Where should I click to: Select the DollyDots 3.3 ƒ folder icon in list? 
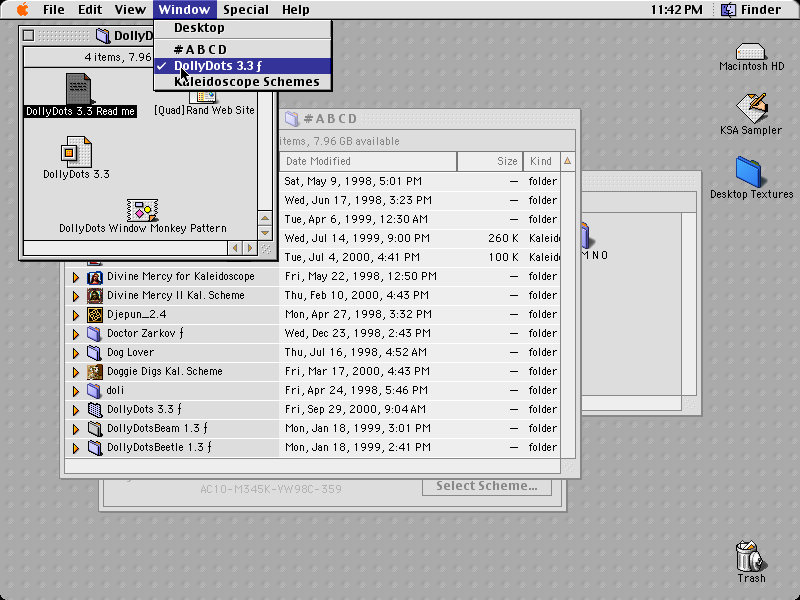tap(94, 410)
